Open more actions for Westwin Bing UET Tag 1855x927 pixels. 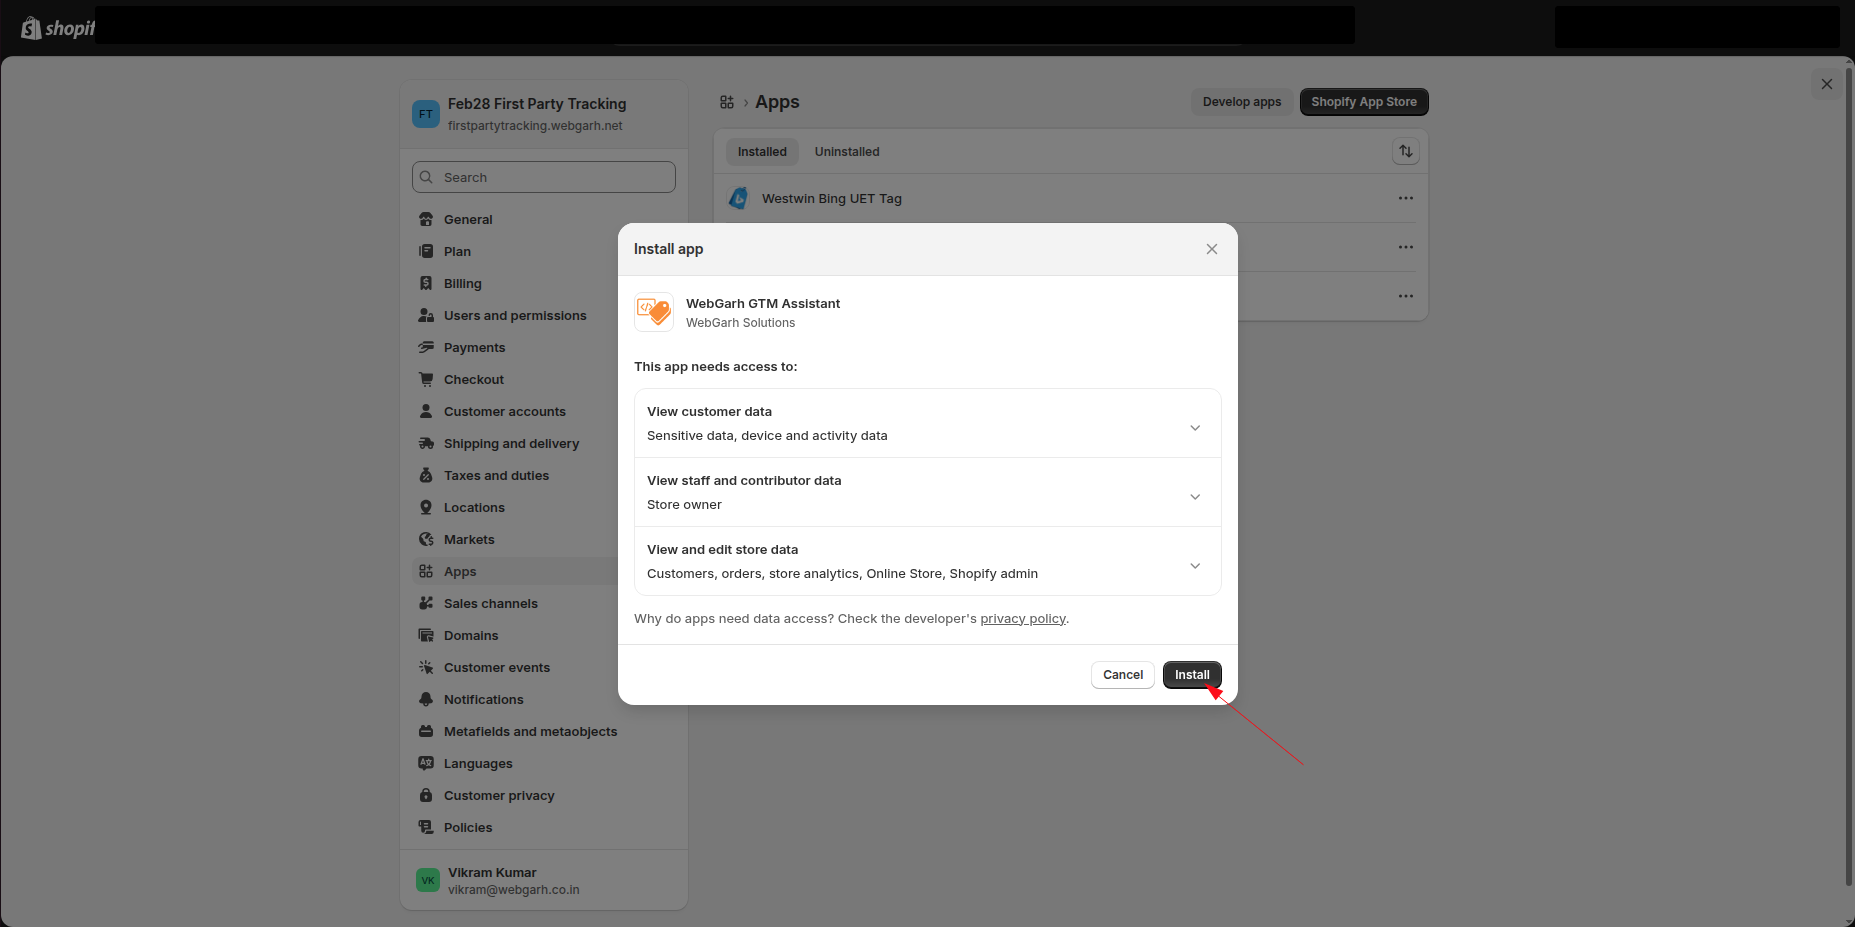[x=1406, y=198]
